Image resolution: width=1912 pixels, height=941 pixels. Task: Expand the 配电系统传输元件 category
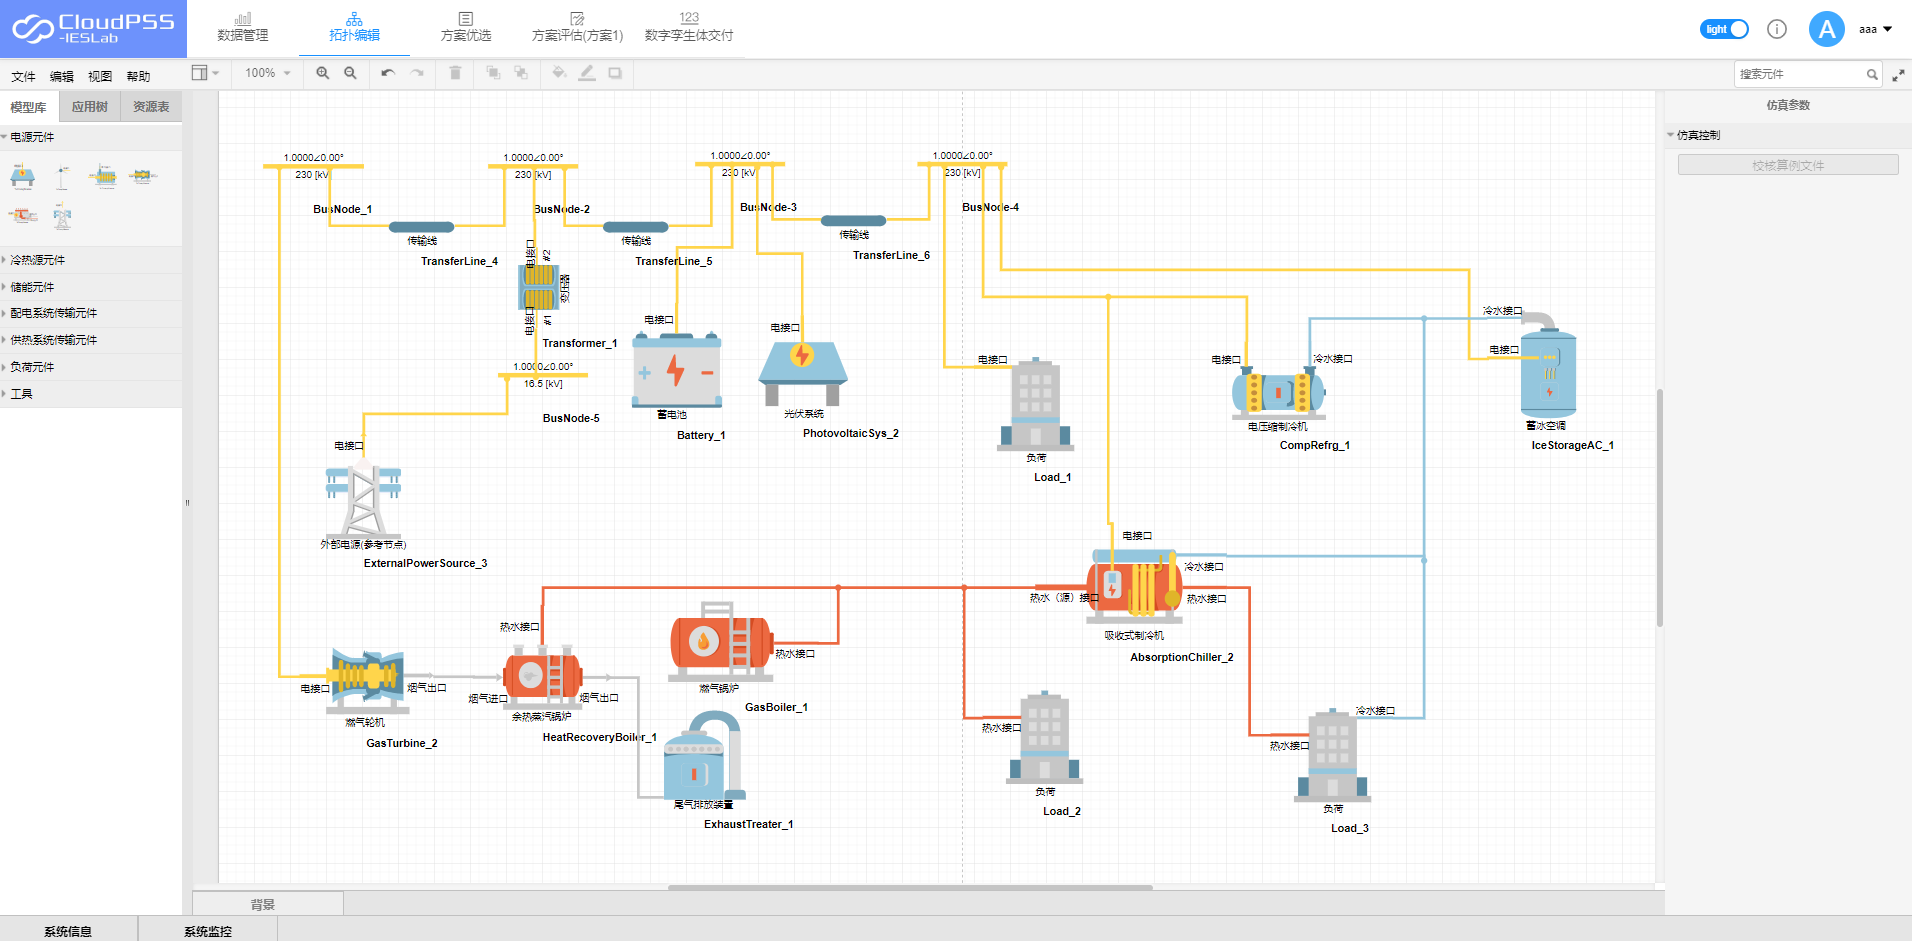click(91, 313)
